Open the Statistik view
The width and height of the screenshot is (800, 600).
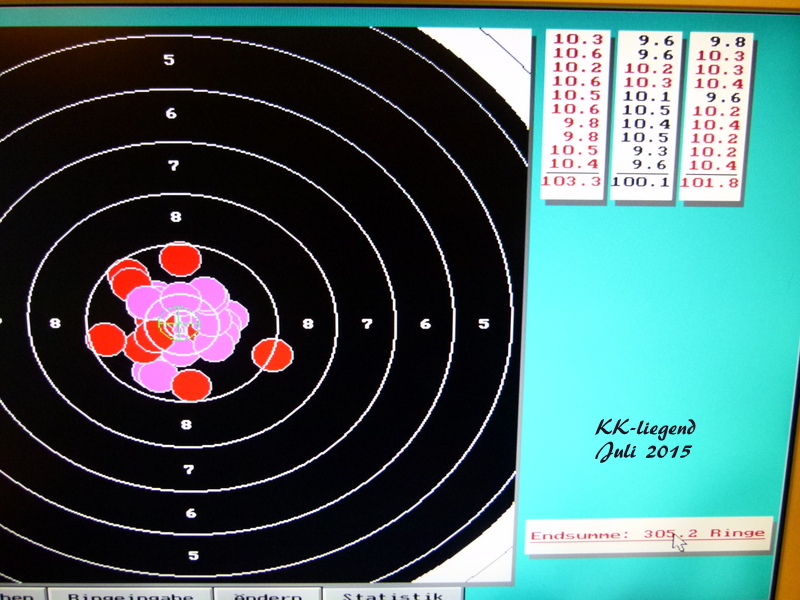tap(392, 594)
